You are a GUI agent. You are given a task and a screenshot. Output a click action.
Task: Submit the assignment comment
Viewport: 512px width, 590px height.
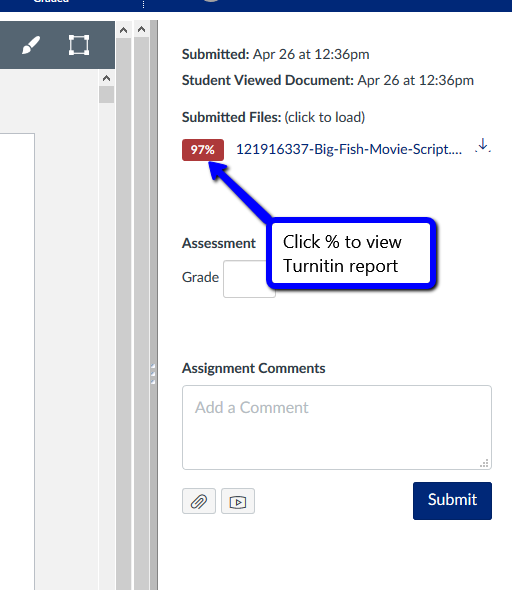[x=452, y=501]
